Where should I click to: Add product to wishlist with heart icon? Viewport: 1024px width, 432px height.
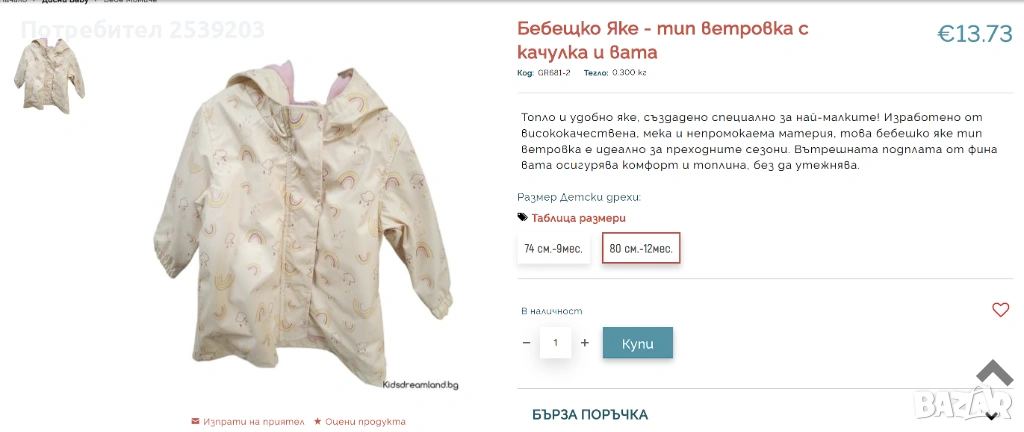pos(1000,310)
